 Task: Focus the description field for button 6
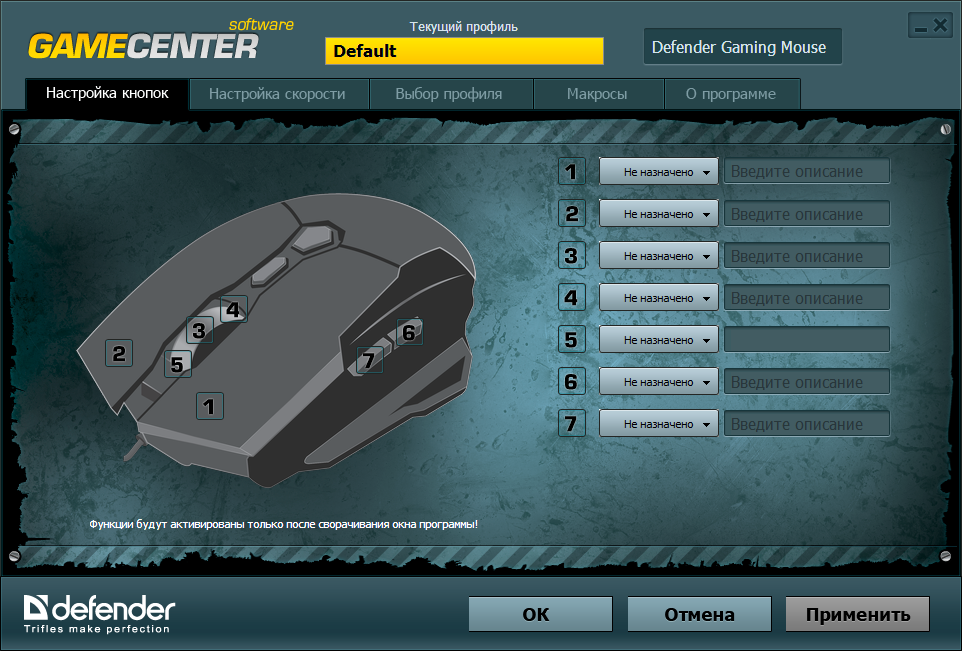click(807, 382)
